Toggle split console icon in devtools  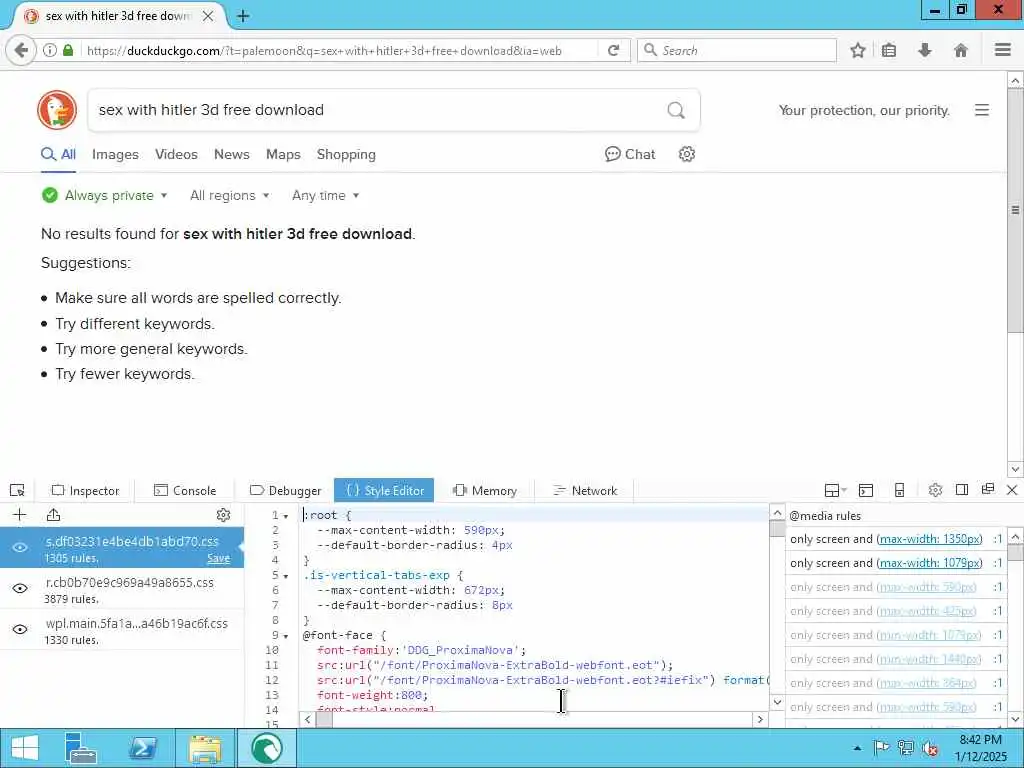click(x=866, y=490)
